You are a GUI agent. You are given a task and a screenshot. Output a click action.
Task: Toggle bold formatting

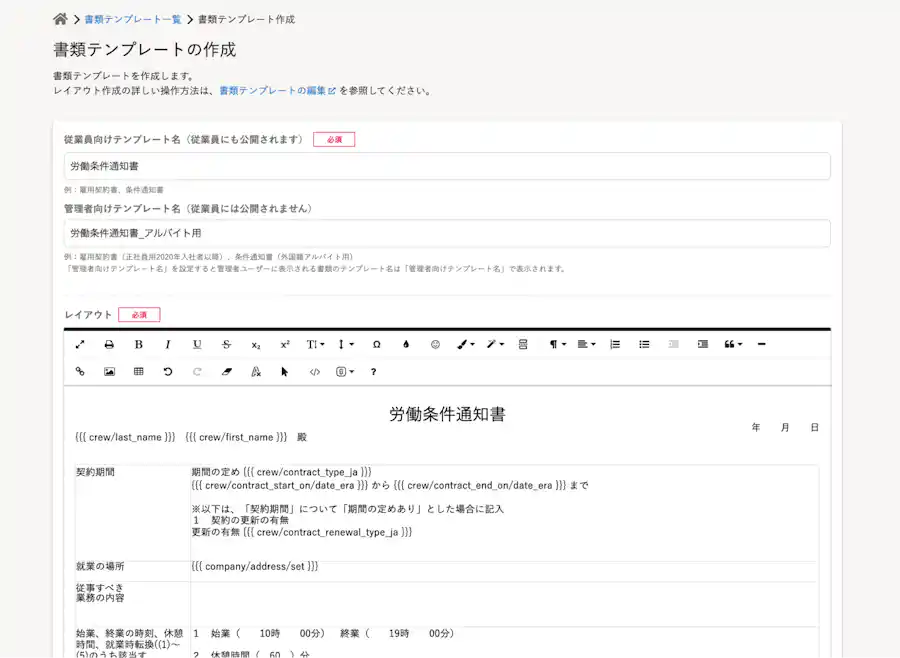pos(138,344)
